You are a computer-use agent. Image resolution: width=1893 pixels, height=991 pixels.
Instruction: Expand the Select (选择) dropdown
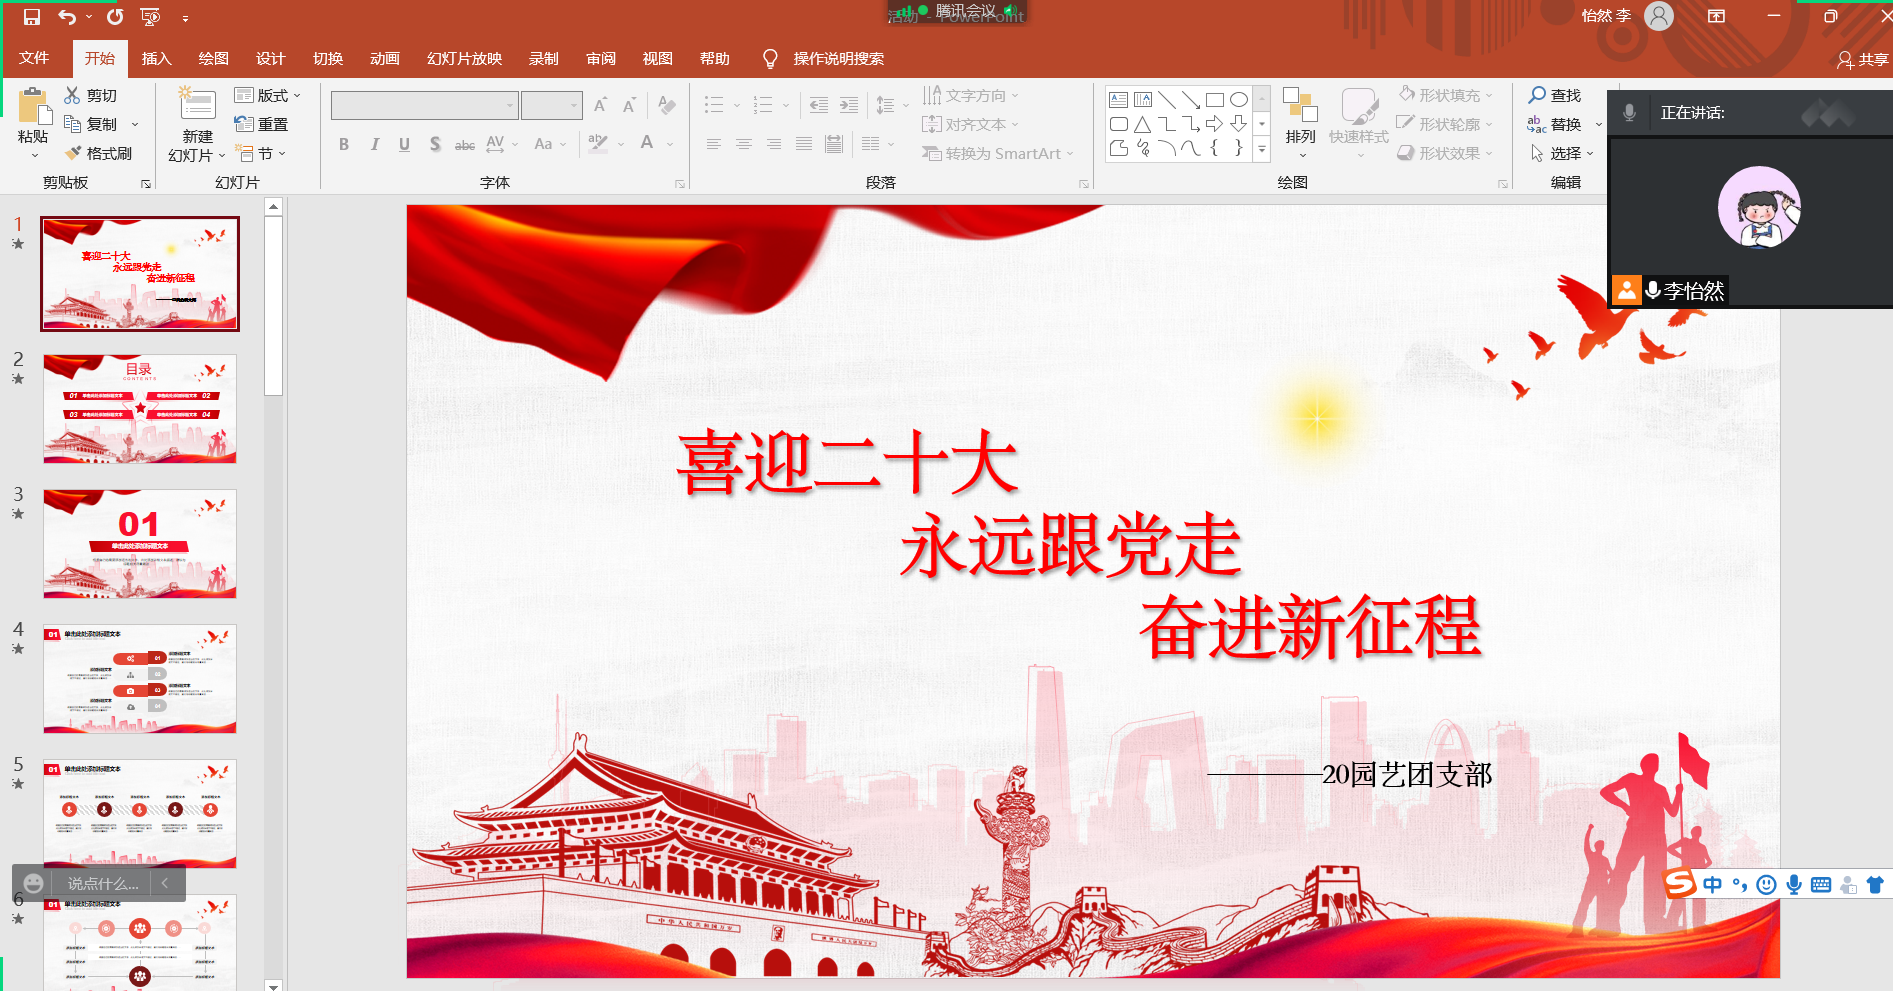tap(1562, 153)
